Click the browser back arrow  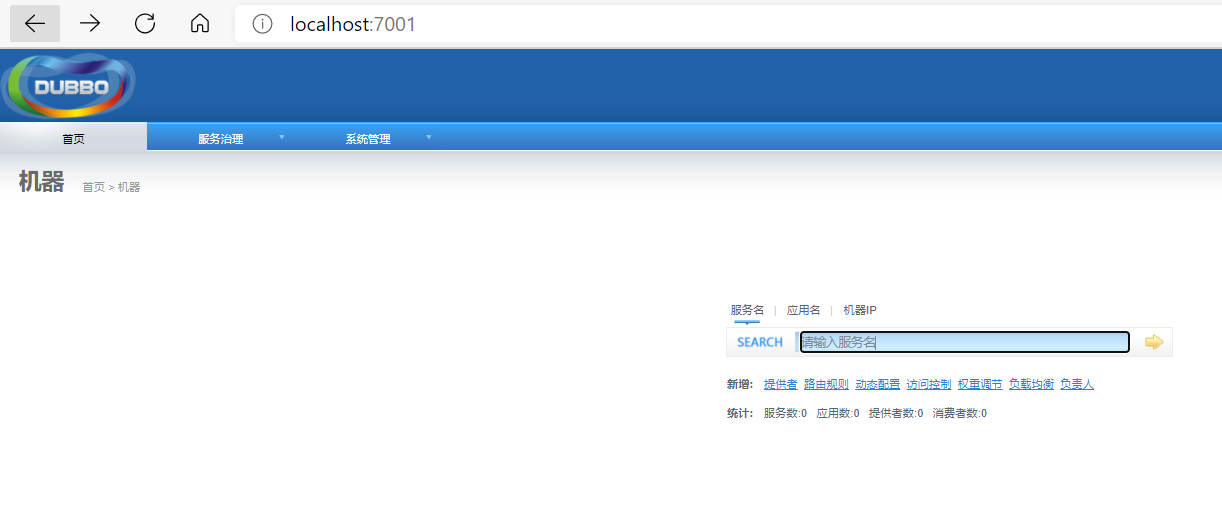35,24
